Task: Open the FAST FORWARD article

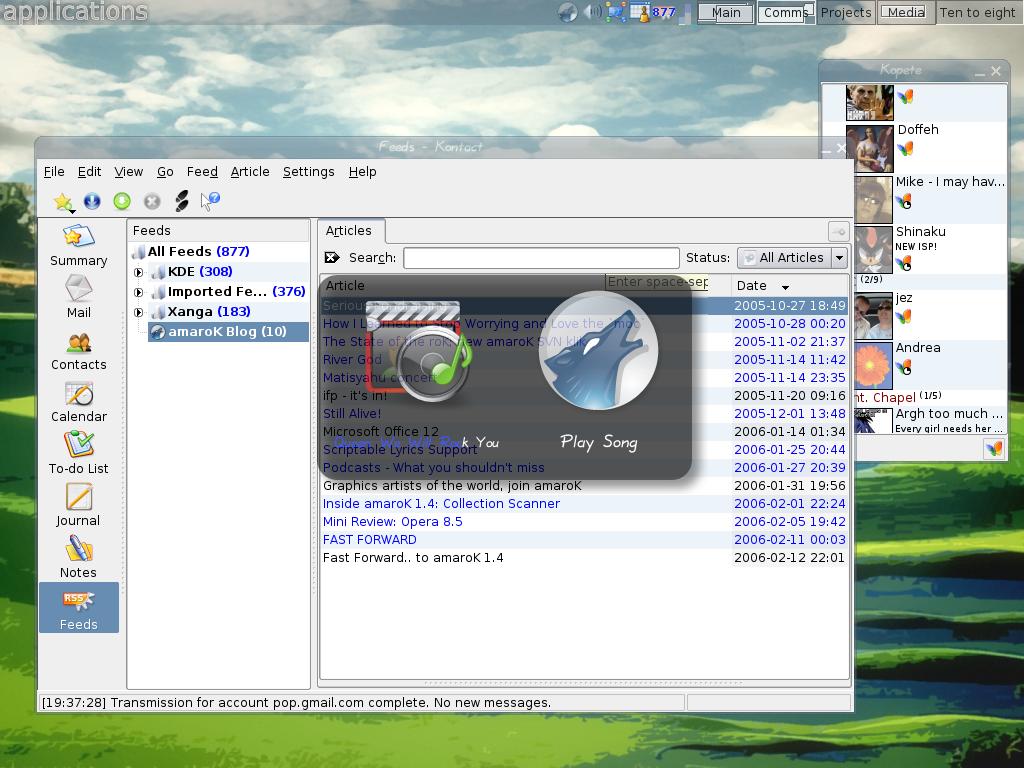Action: pyautogui.click(x=370, y=539)
